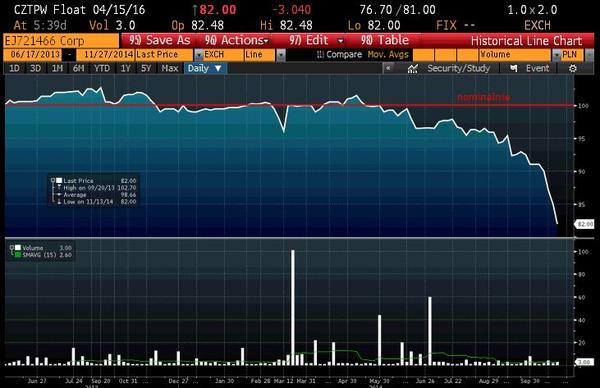The image size is (600, 388).
Task: Click the Save As button
Action: click(160, 40)
